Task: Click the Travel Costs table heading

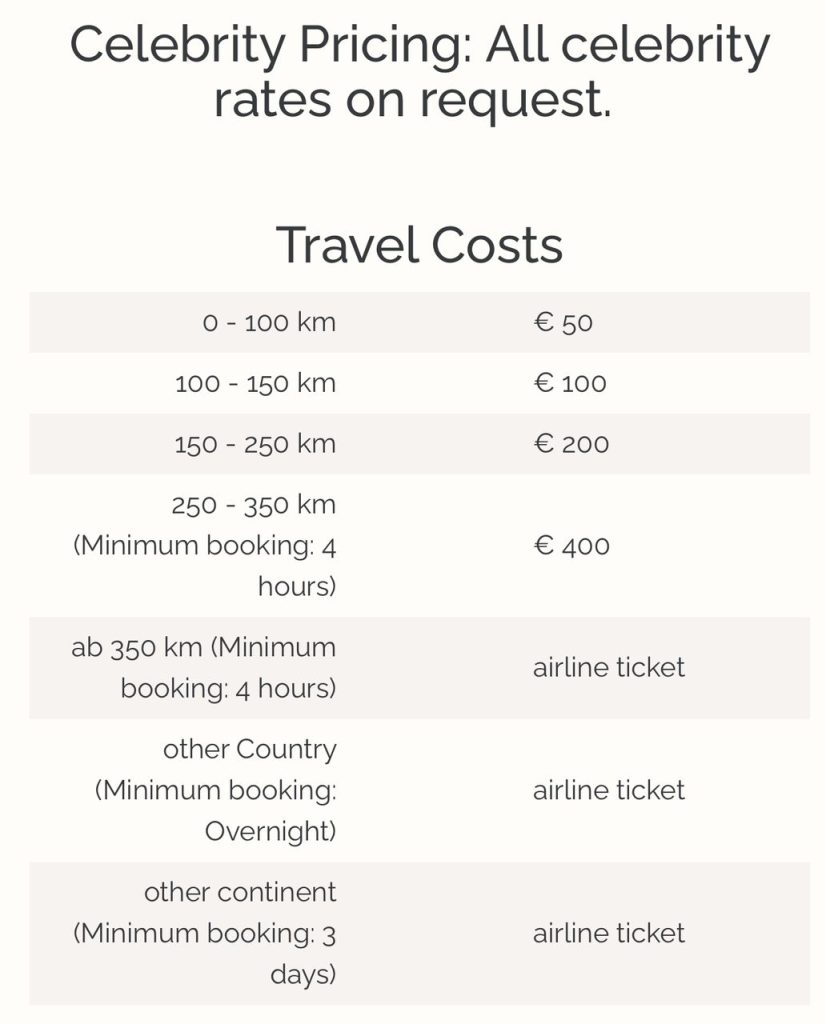Action: [x=419, y=245]
